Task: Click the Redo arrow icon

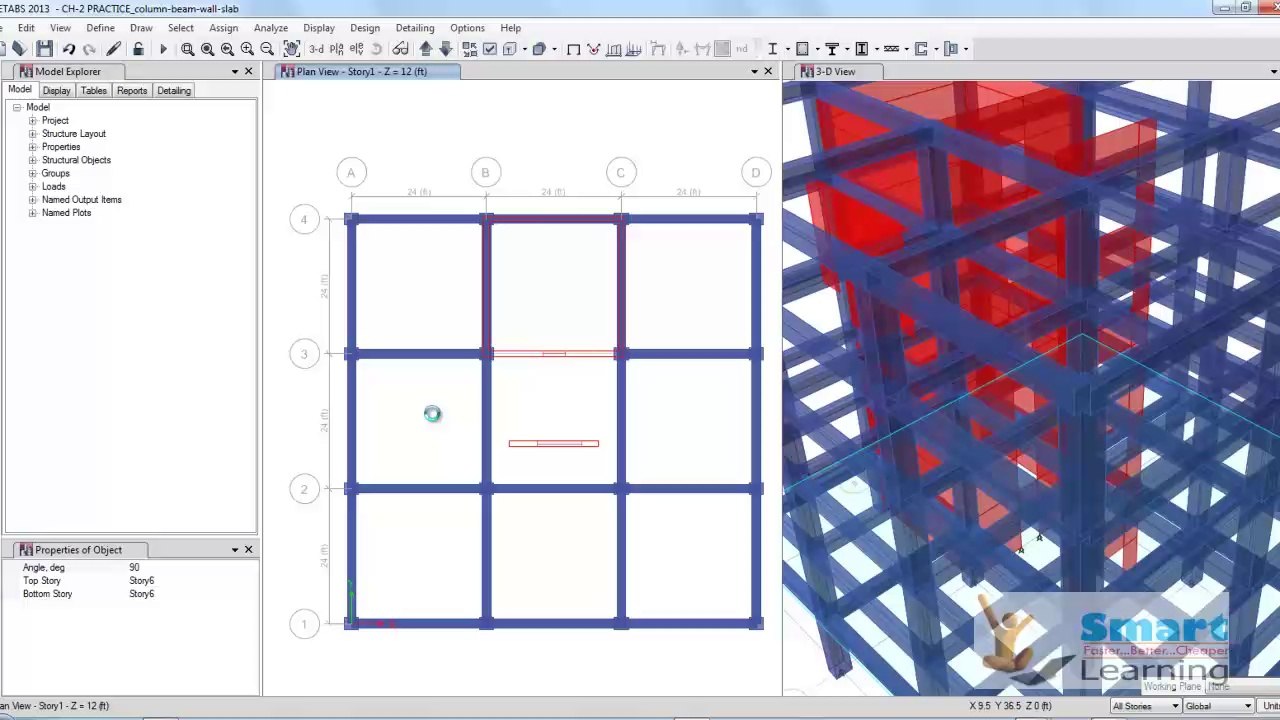Action: pos(89,49)
